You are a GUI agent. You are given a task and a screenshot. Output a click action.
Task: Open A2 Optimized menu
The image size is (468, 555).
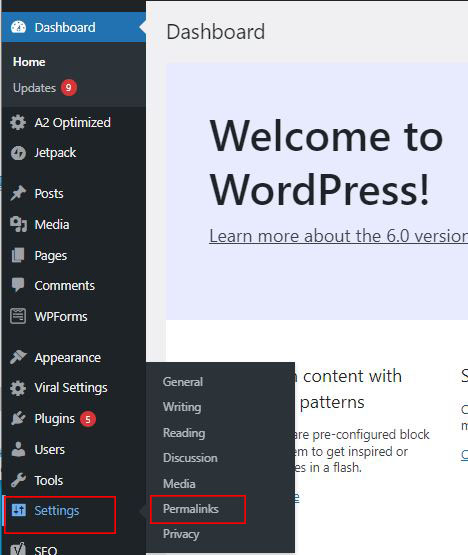point(73,122)
